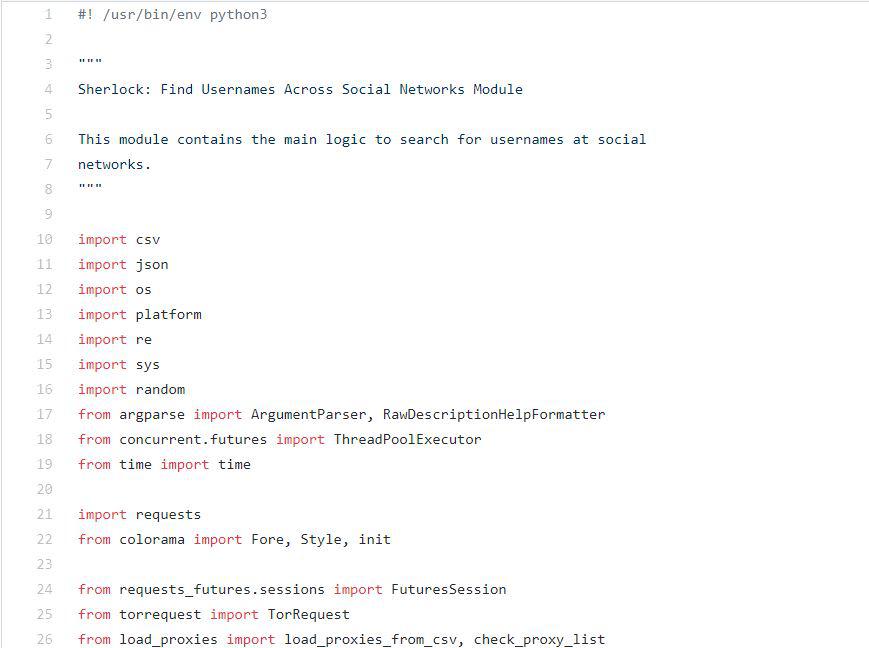Click on check_proxy_list identifier

[x=539, y=640]
